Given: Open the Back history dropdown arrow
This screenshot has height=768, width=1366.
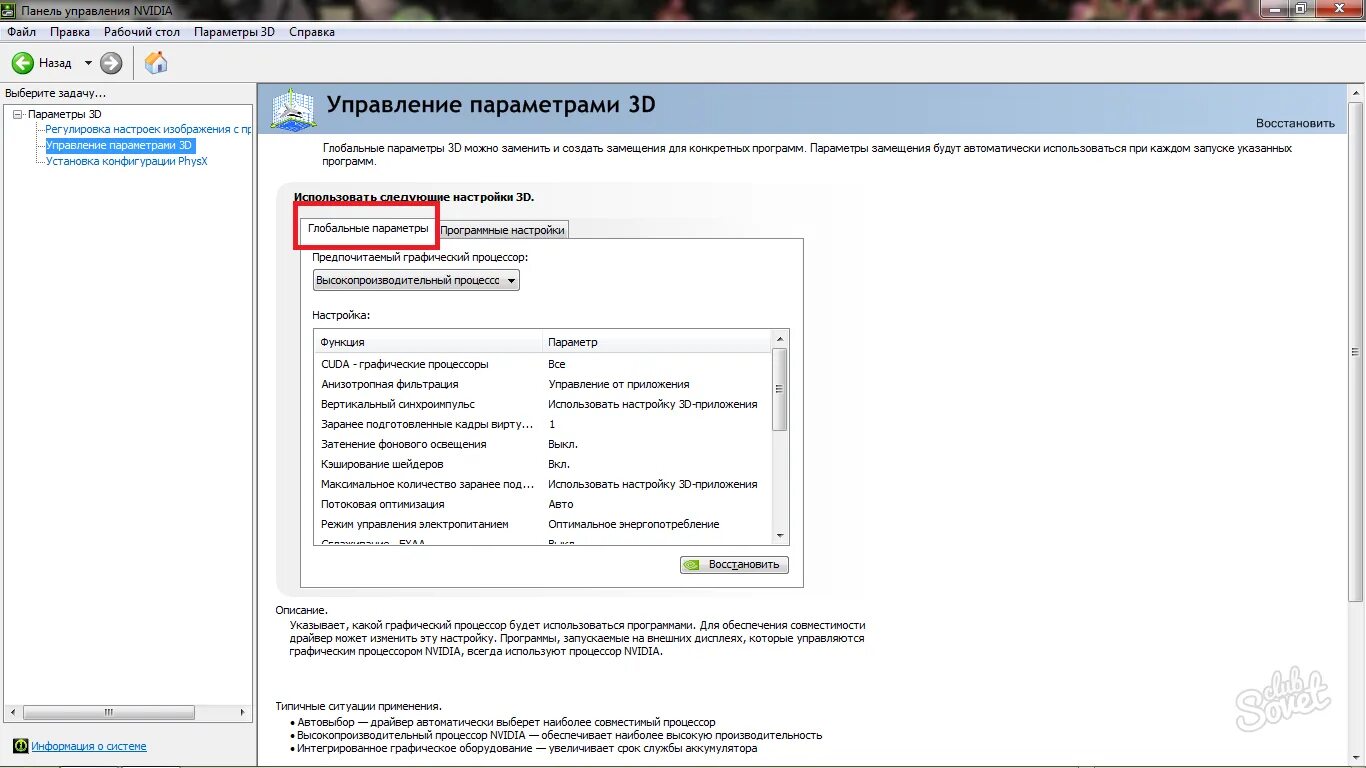Looking at the screenshot, I should point(88,63).
